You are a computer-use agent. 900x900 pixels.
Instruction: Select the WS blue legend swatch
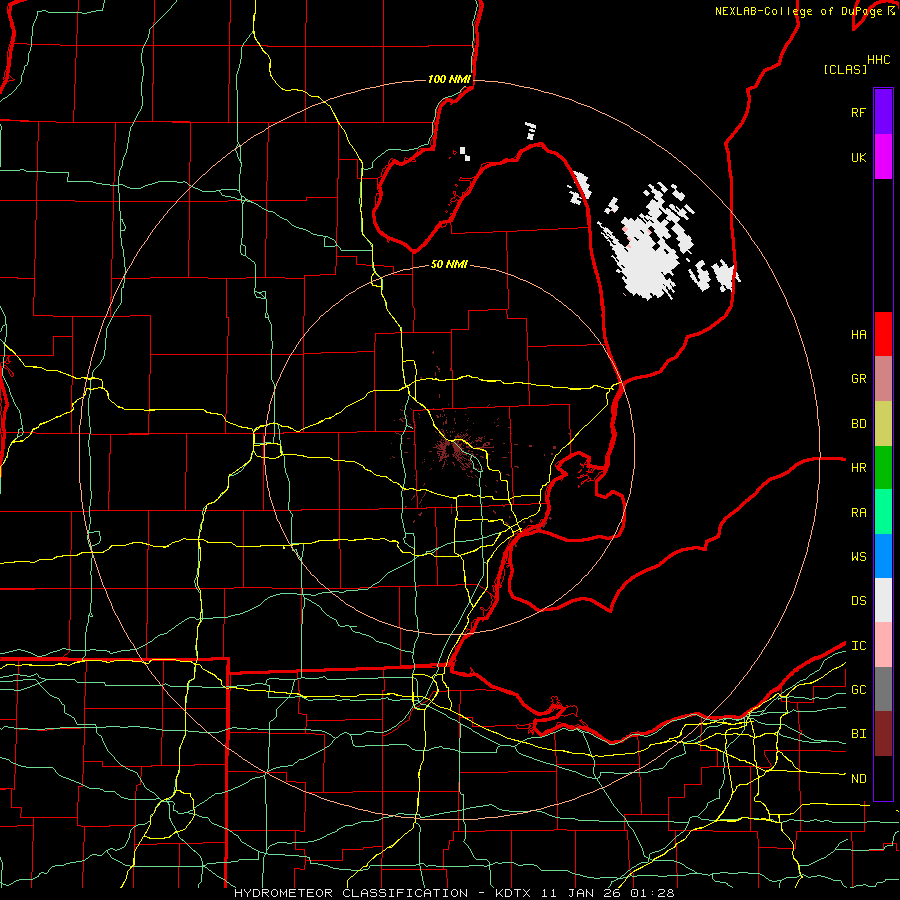coord(883,556)
